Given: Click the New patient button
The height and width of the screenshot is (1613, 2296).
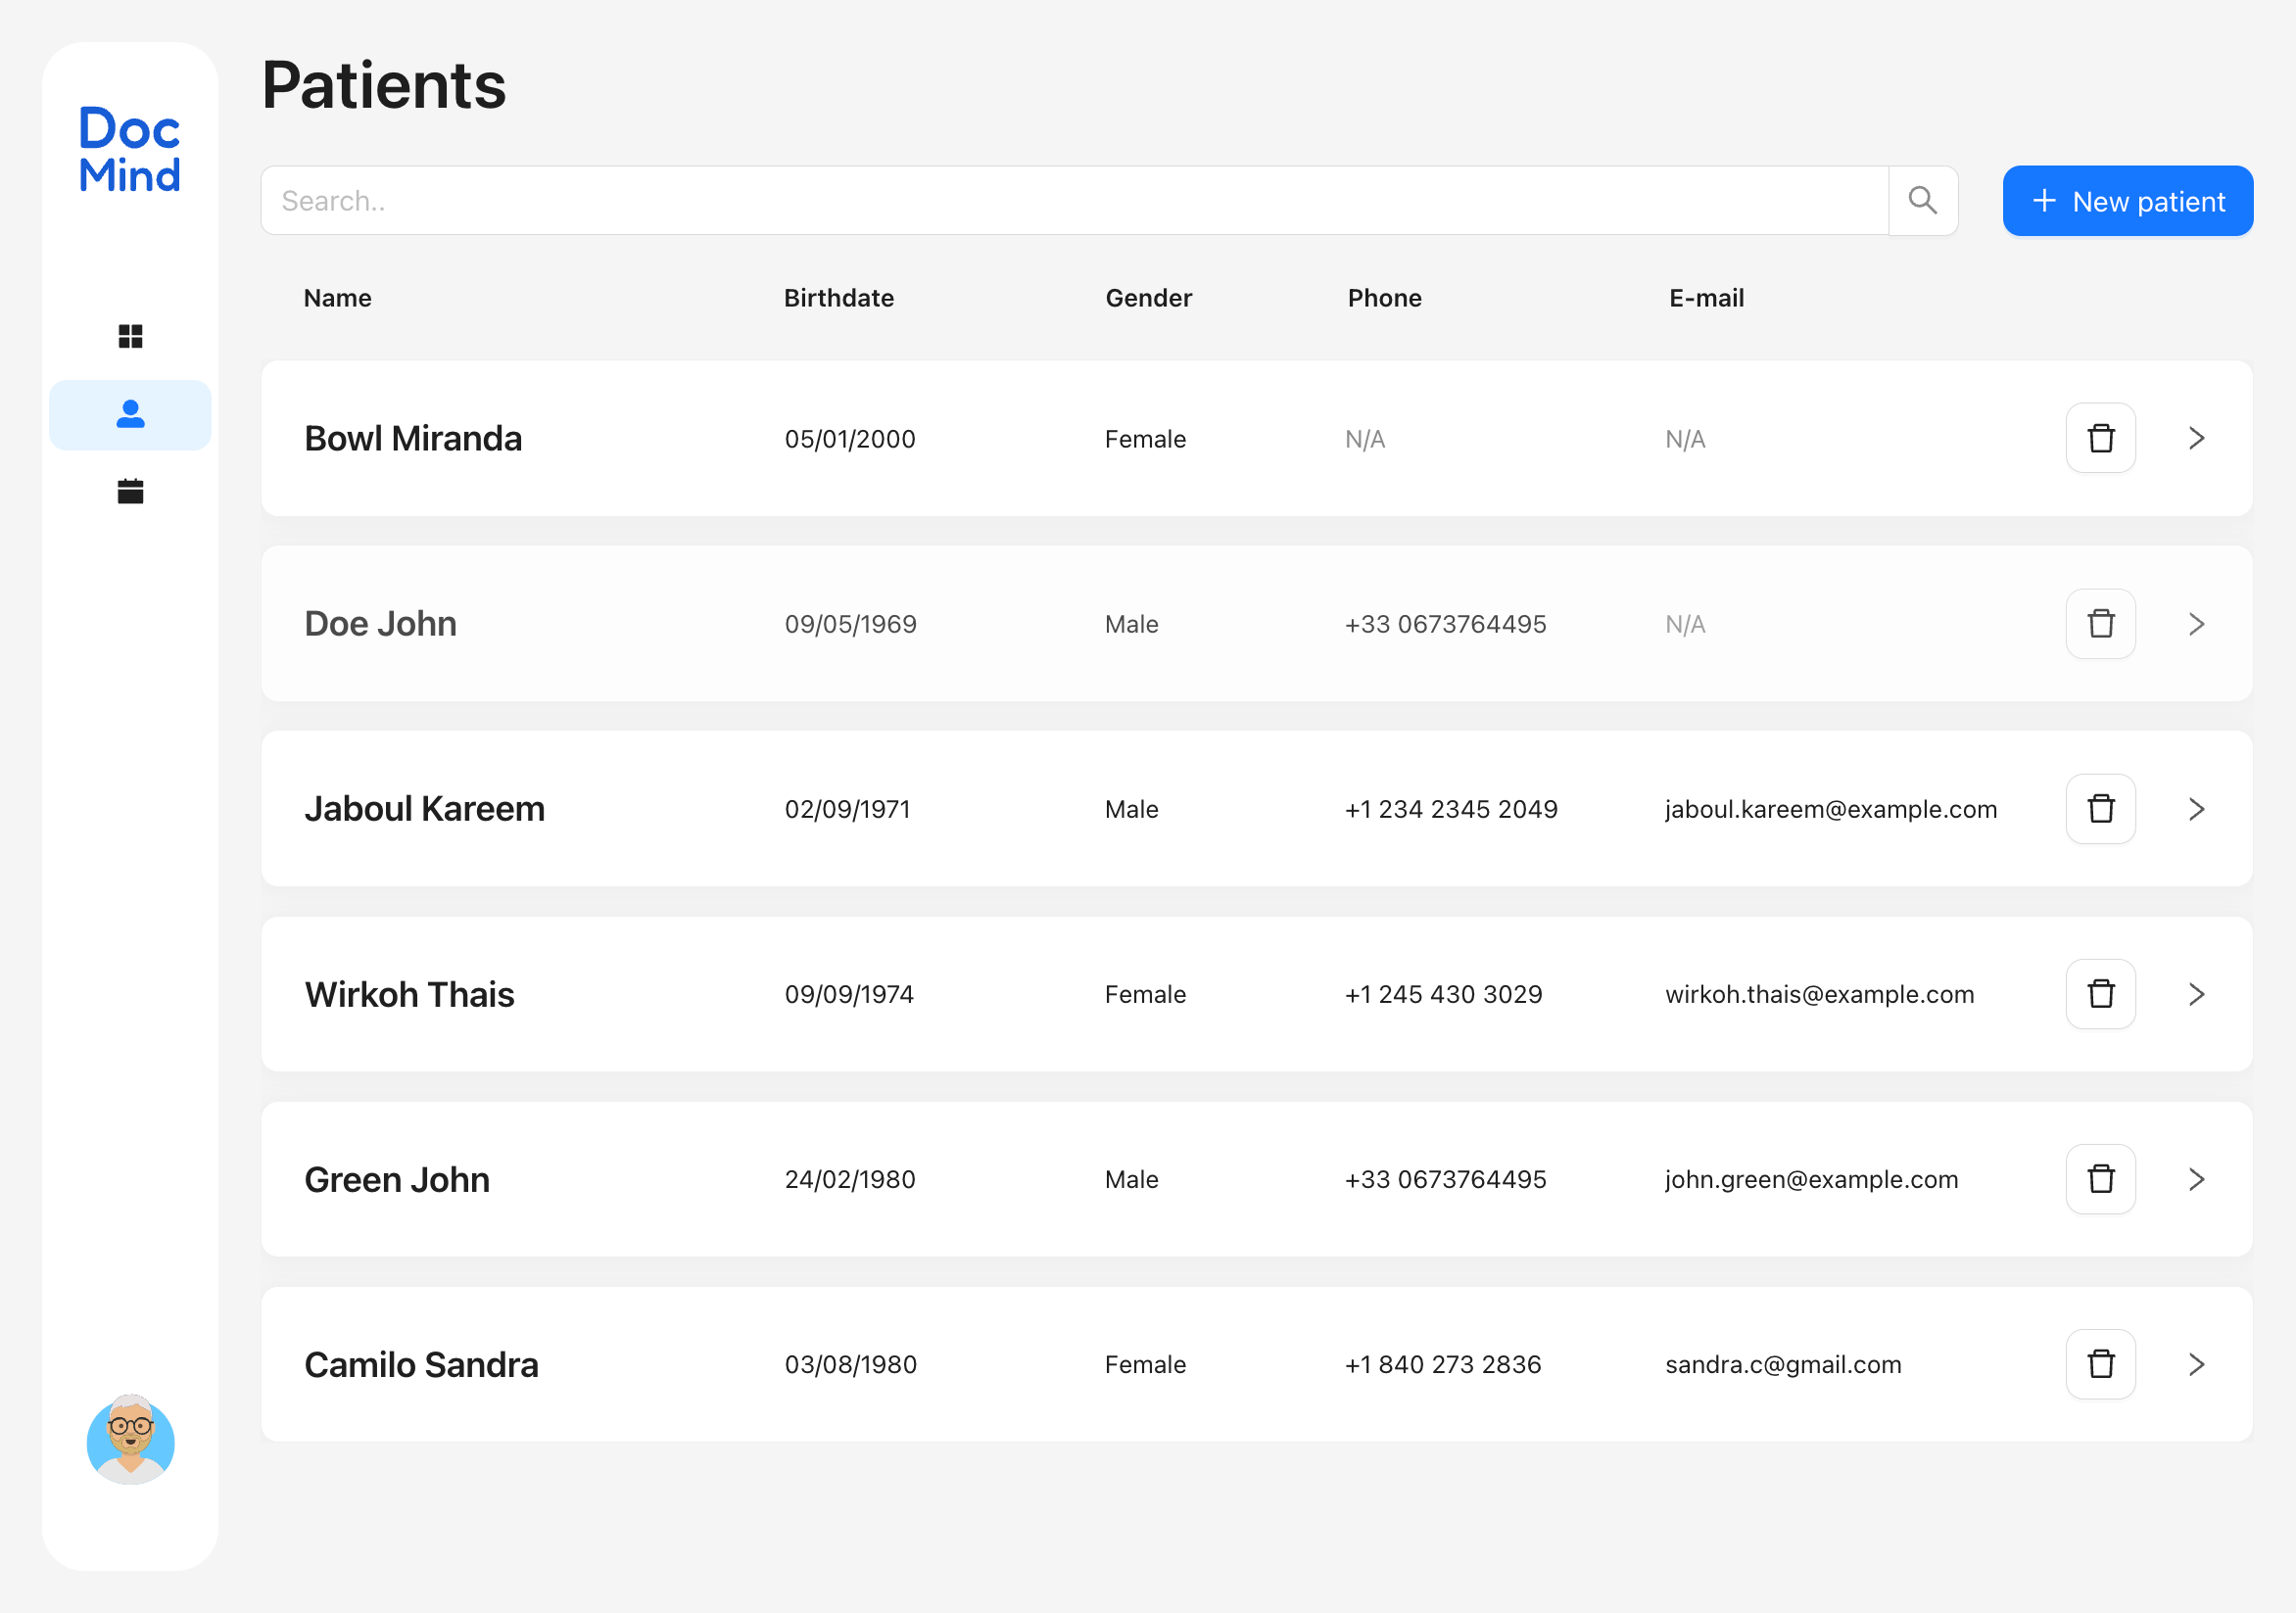Looking at the screenshot, I should pyautogui.click(x=2128, y=200).
